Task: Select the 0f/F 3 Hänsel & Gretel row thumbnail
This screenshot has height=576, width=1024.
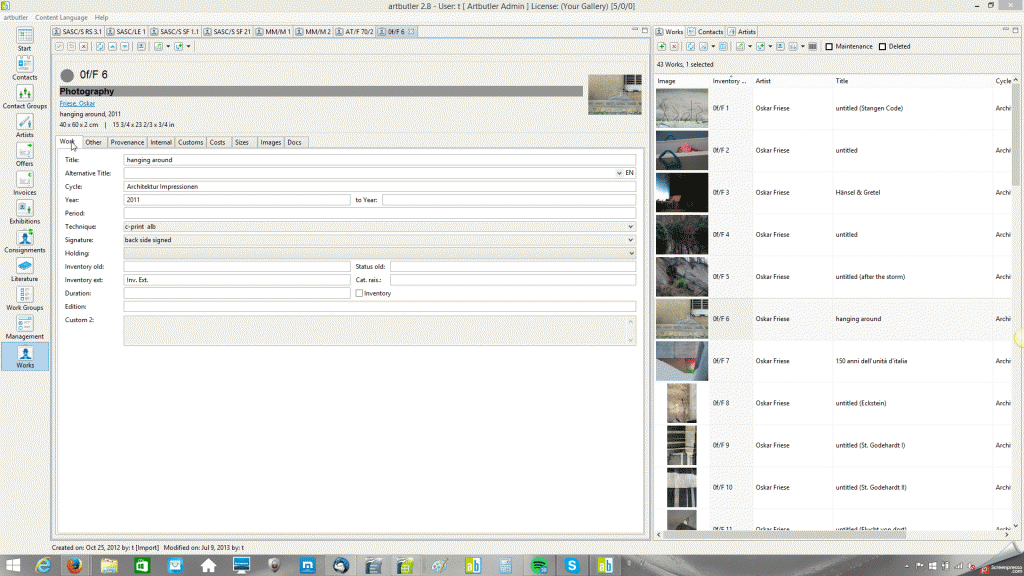Action: (682, 193)
